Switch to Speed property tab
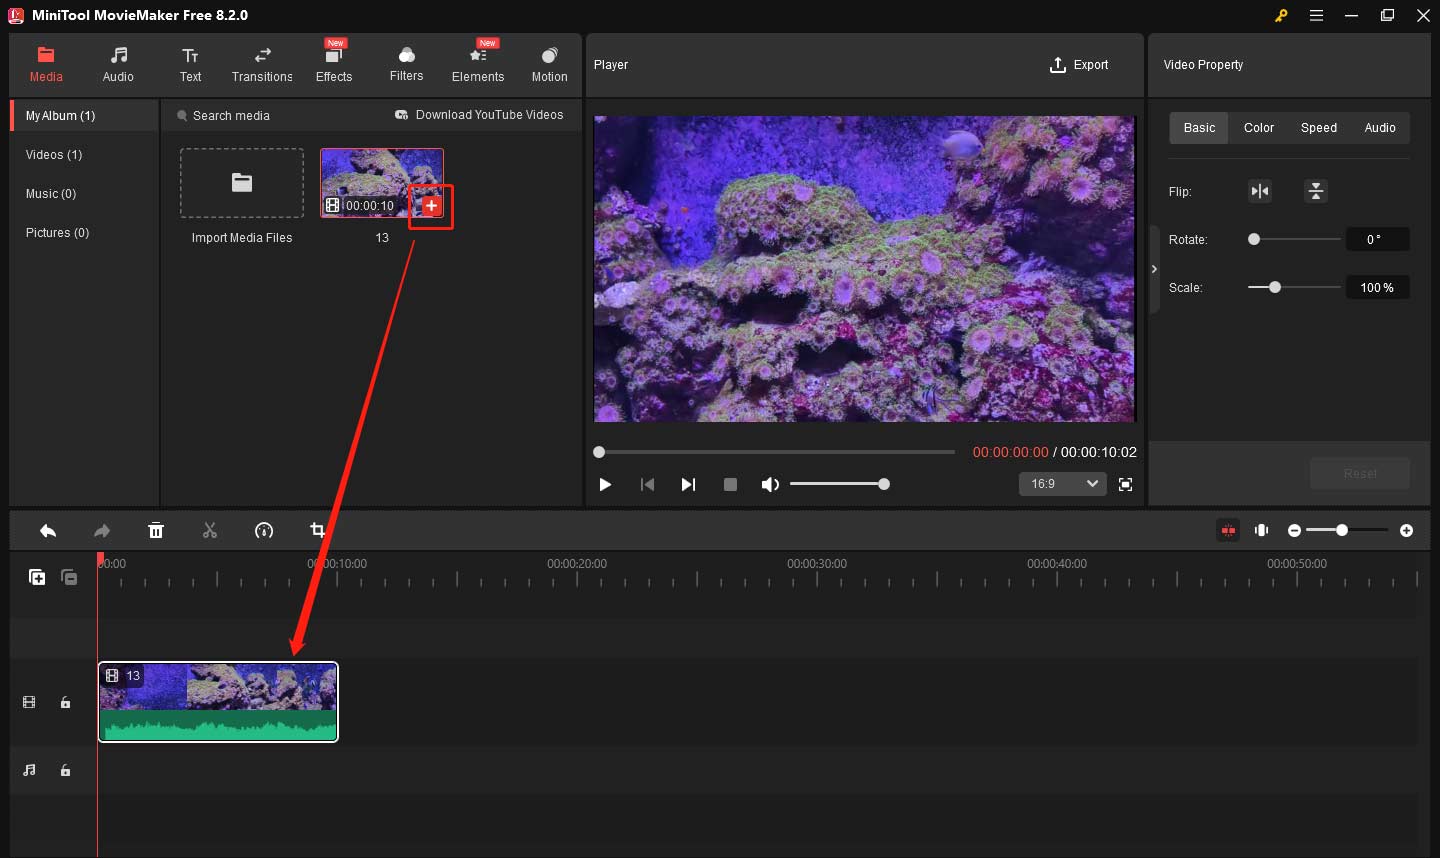Viewport: 1440px width, 858px height. pos(1319,128)
